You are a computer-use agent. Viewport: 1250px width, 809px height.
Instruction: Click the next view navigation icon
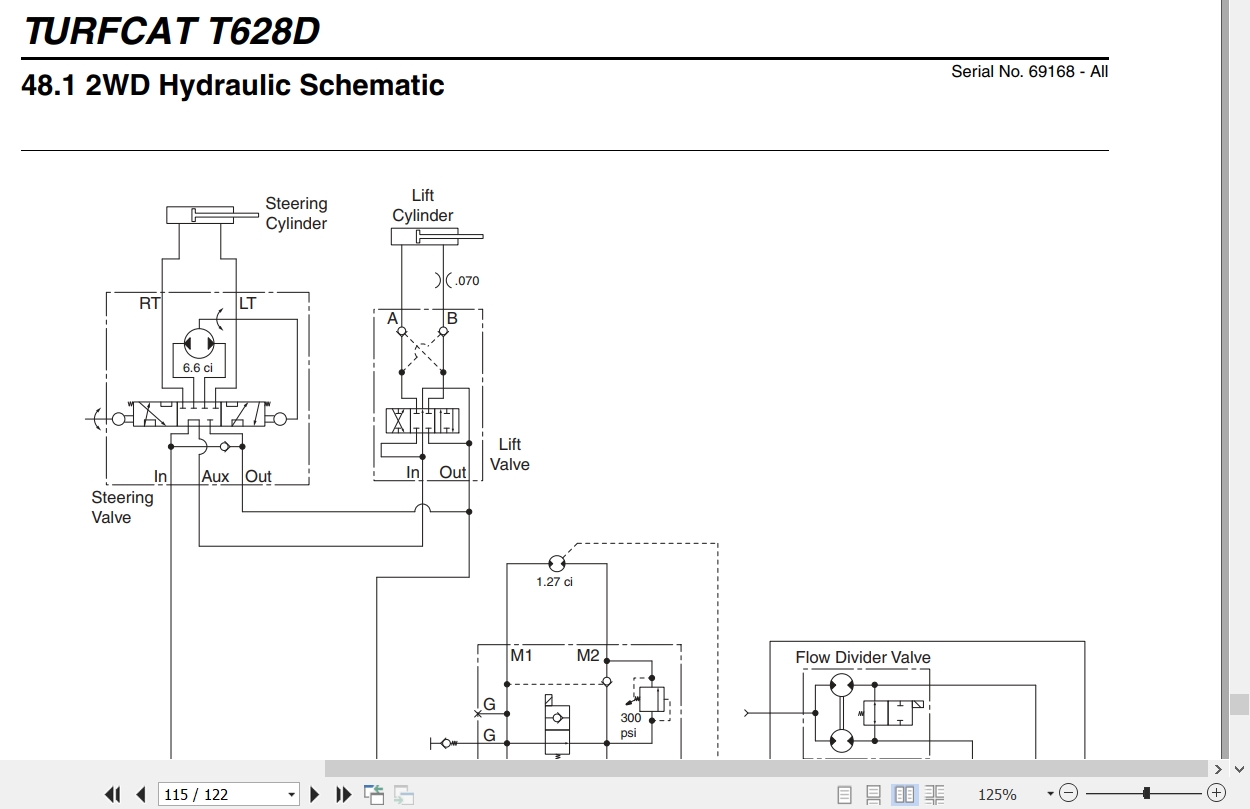click(x=404, y=795)
